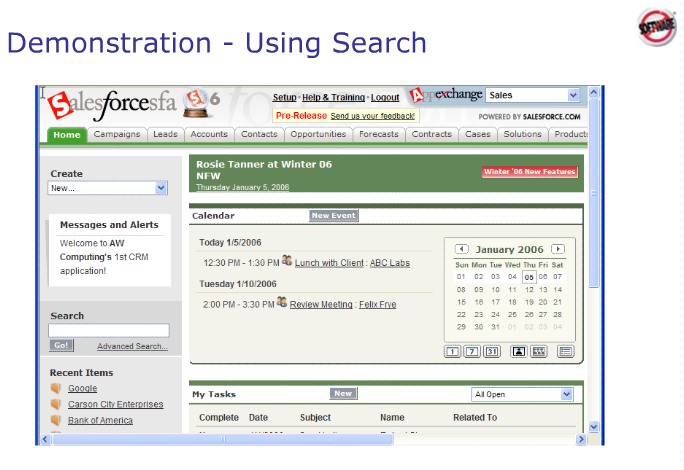Click the multi-user calendar view icon

[x=538, y=351]
